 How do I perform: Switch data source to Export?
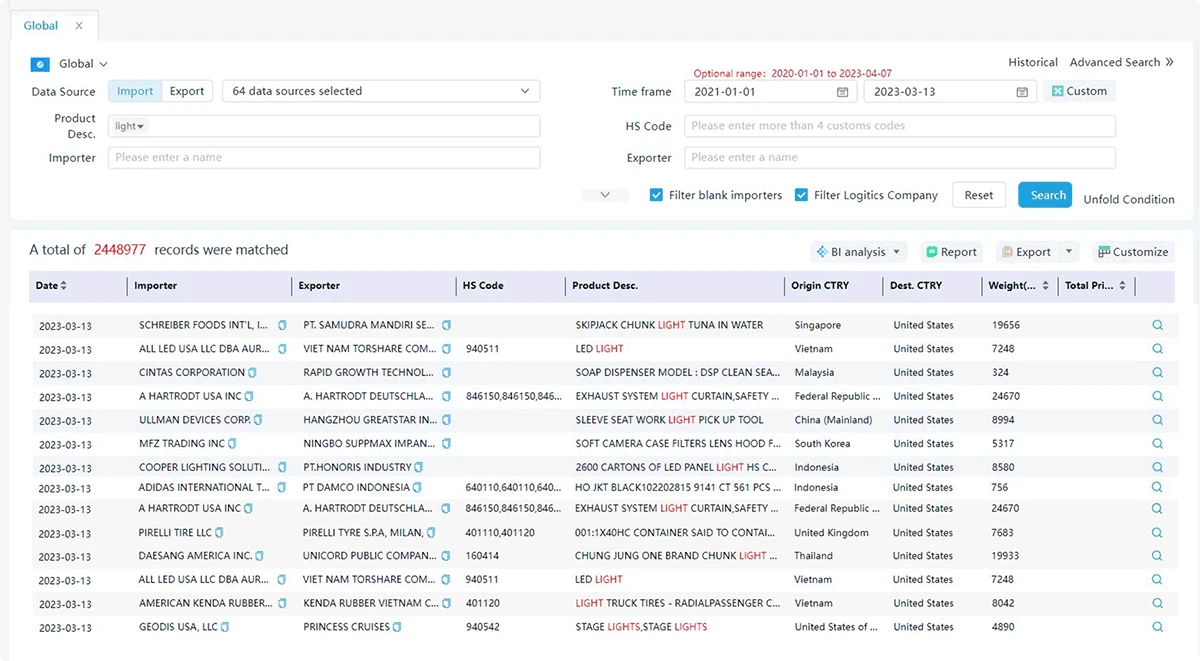[x=187, y=91]
